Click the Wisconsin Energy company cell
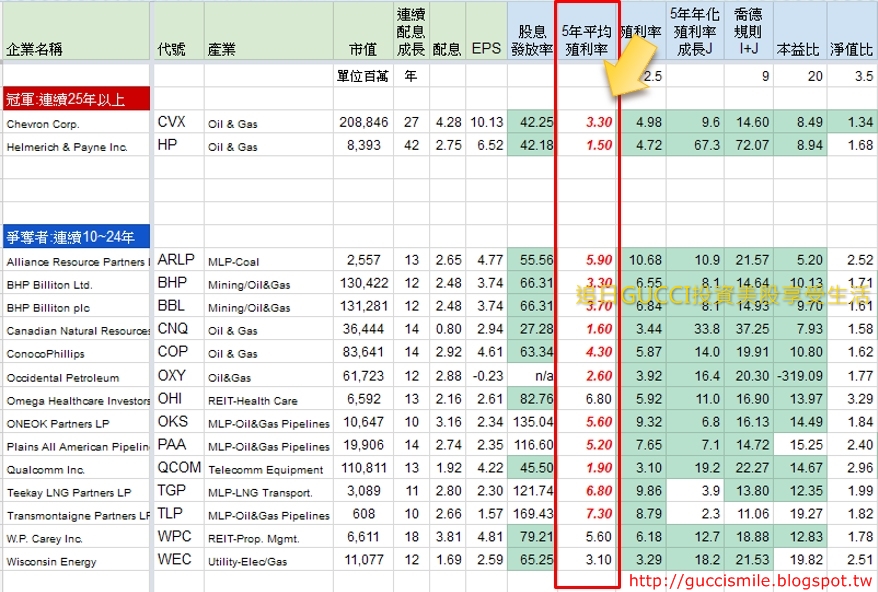Image resolution: width=878 pixels, height=592 pixels. [76, 560]
